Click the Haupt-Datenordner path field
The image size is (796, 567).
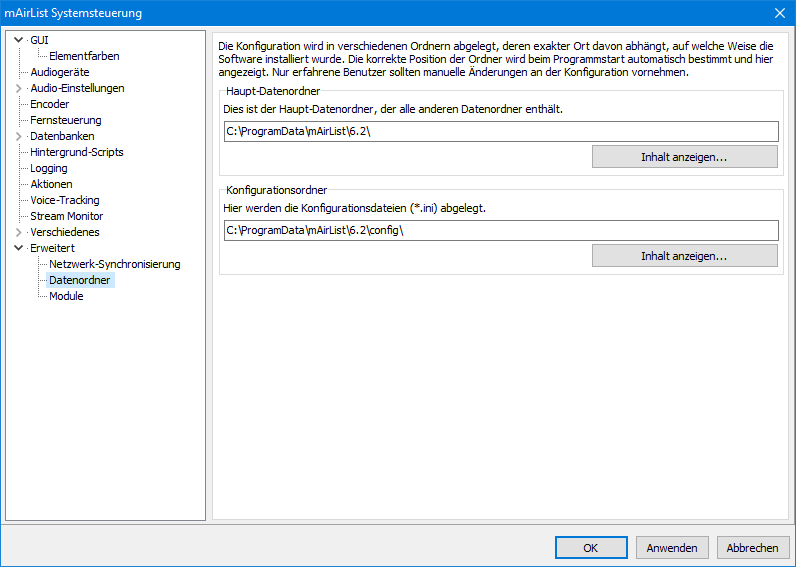tap(501, 131)
